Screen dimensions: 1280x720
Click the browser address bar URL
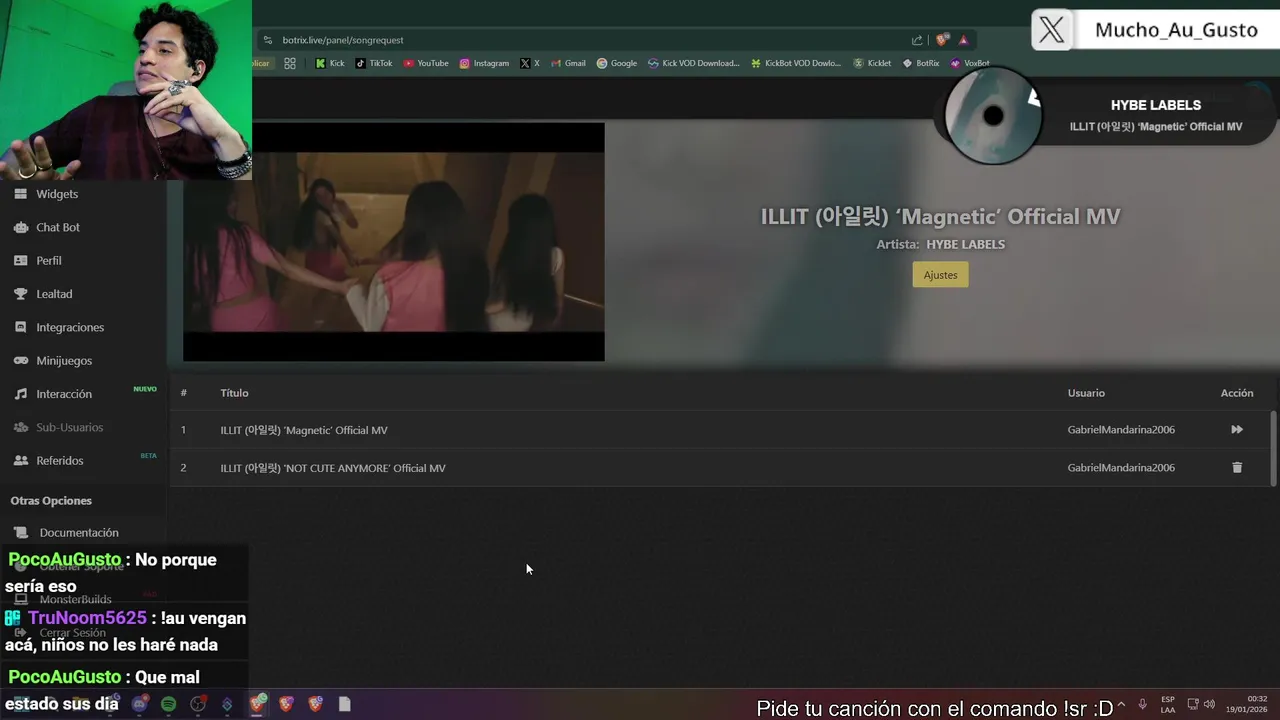[343, 40]
